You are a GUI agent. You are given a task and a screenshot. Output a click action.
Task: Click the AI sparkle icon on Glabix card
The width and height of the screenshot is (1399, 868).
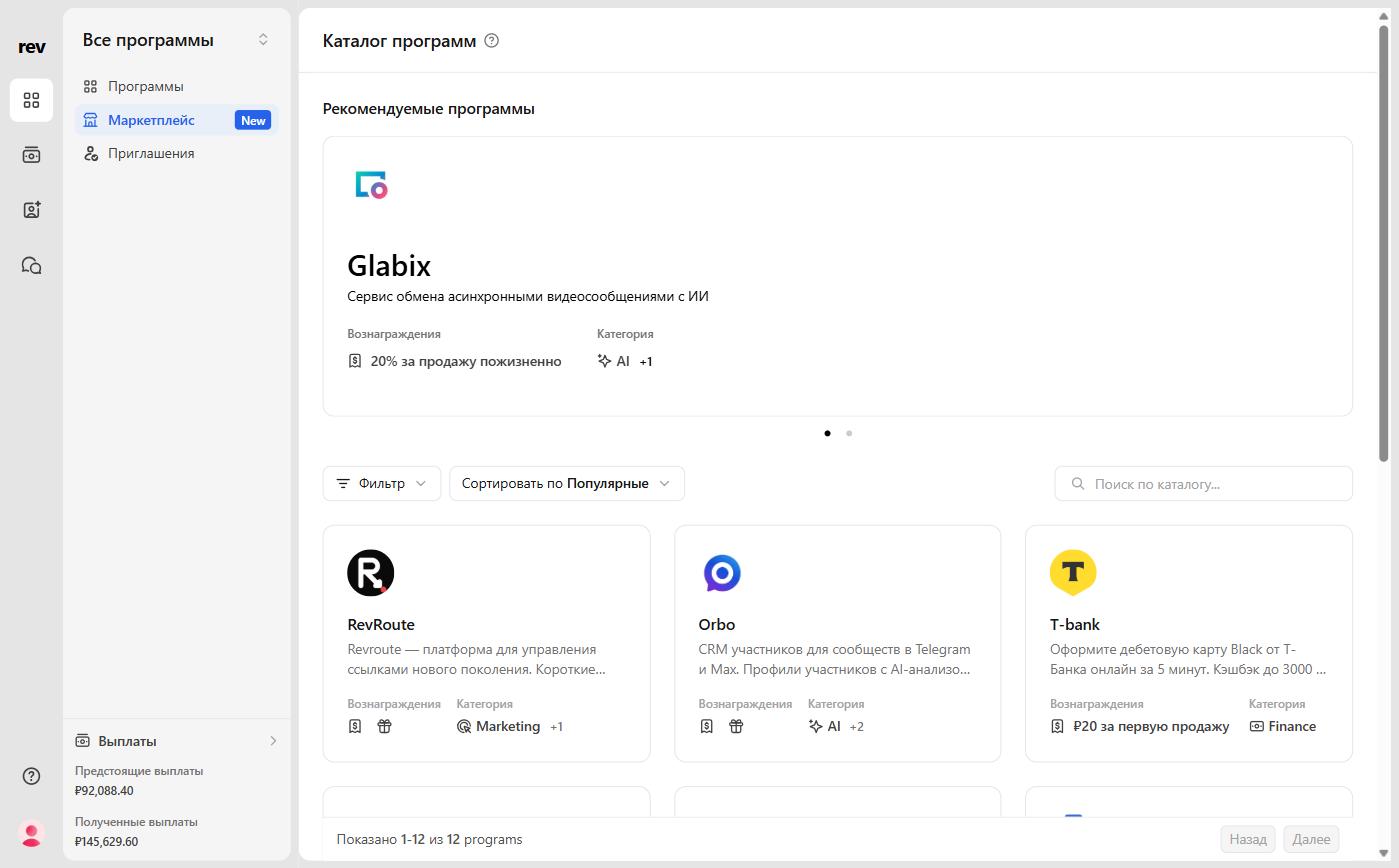604,361
